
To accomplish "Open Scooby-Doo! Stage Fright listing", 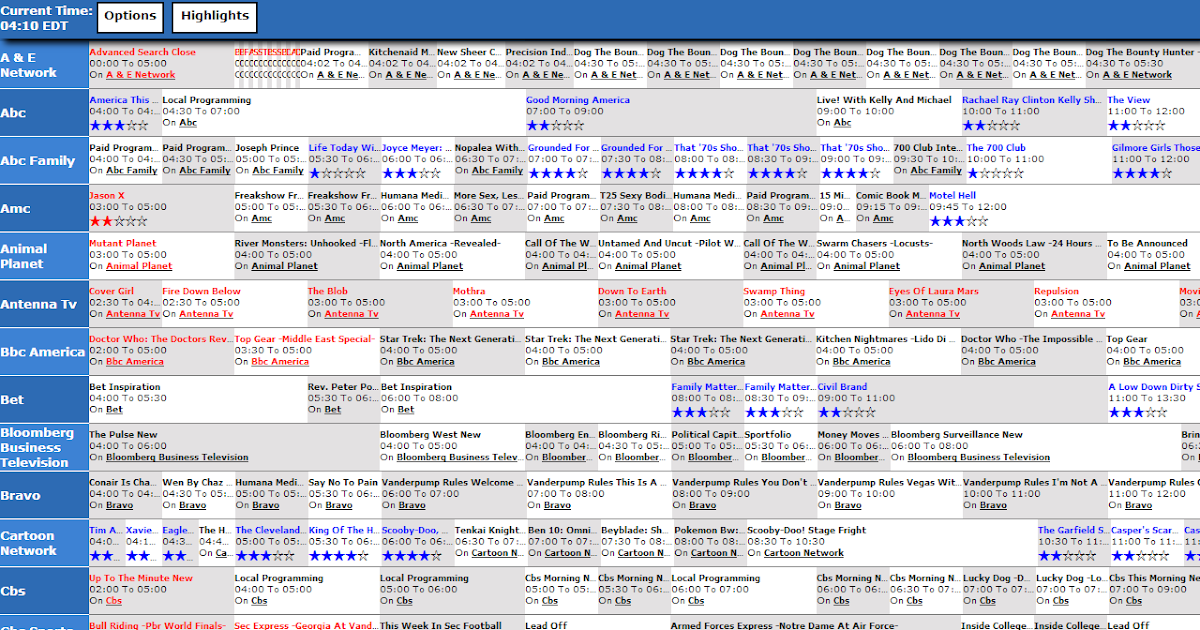I will click(807, 530).
